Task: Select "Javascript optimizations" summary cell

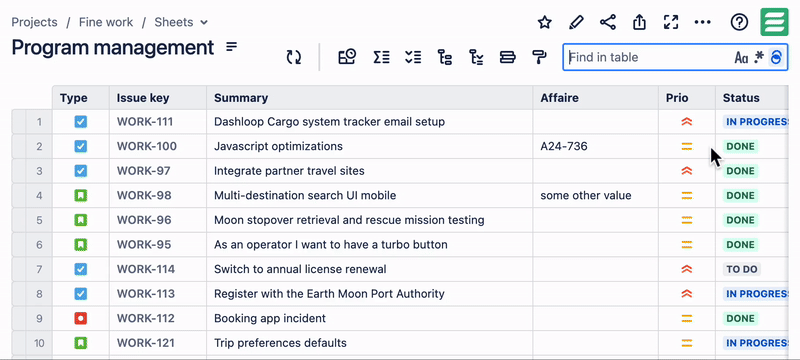Action: click(370, 146)
